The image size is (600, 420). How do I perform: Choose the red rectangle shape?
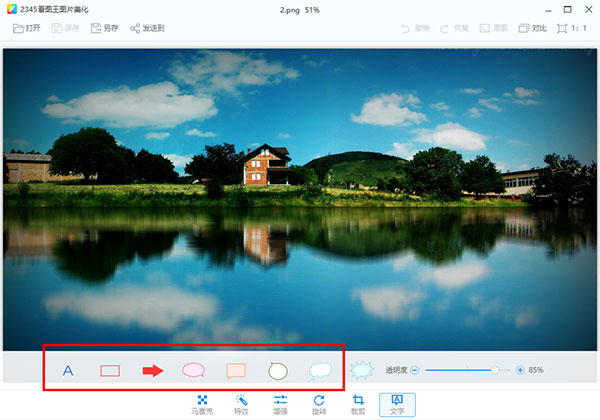click(110, 371)
